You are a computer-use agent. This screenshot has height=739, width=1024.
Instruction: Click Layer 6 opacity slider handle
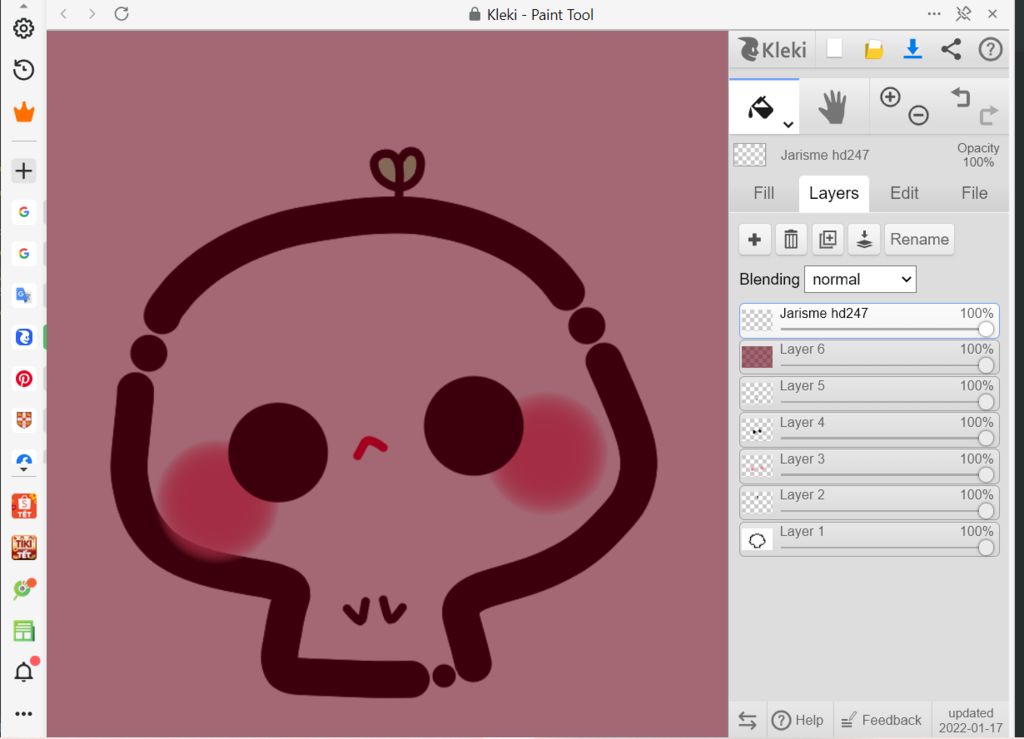tap(986, 366)
